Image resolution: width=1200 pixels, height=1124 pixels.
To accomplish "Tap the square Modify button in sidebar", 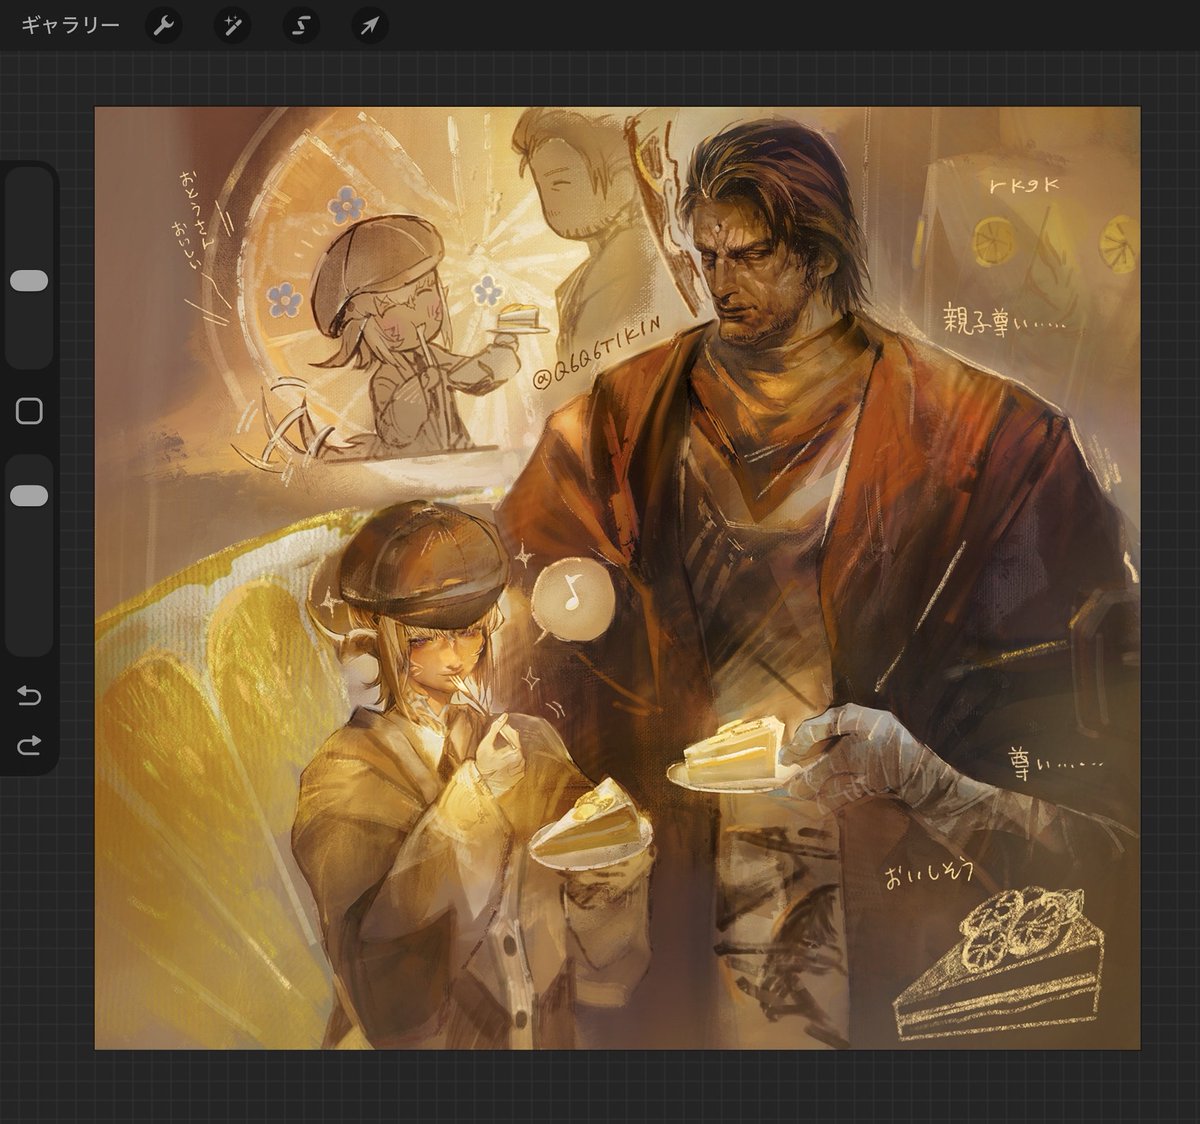I will click(x=29, y=411).
